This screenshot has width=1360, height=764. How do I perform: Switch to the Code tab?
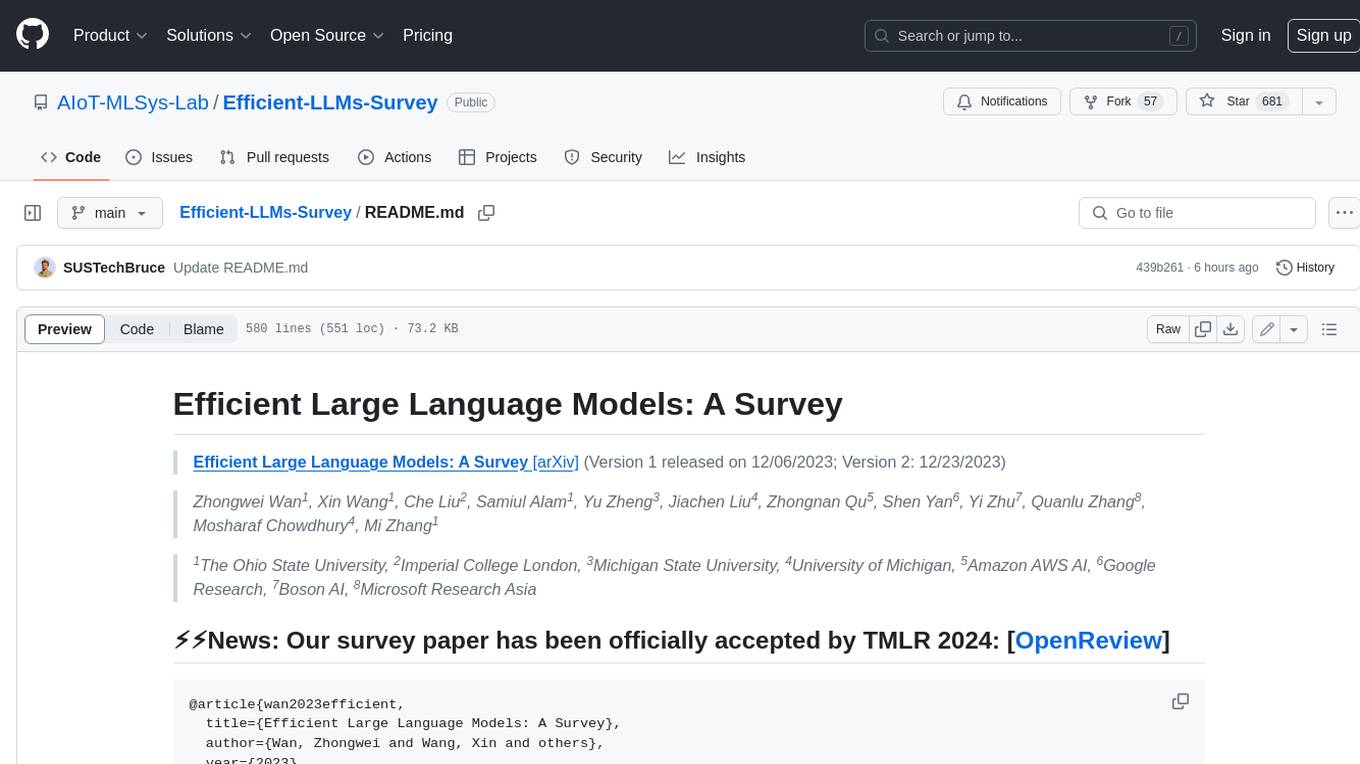(71, 157)
